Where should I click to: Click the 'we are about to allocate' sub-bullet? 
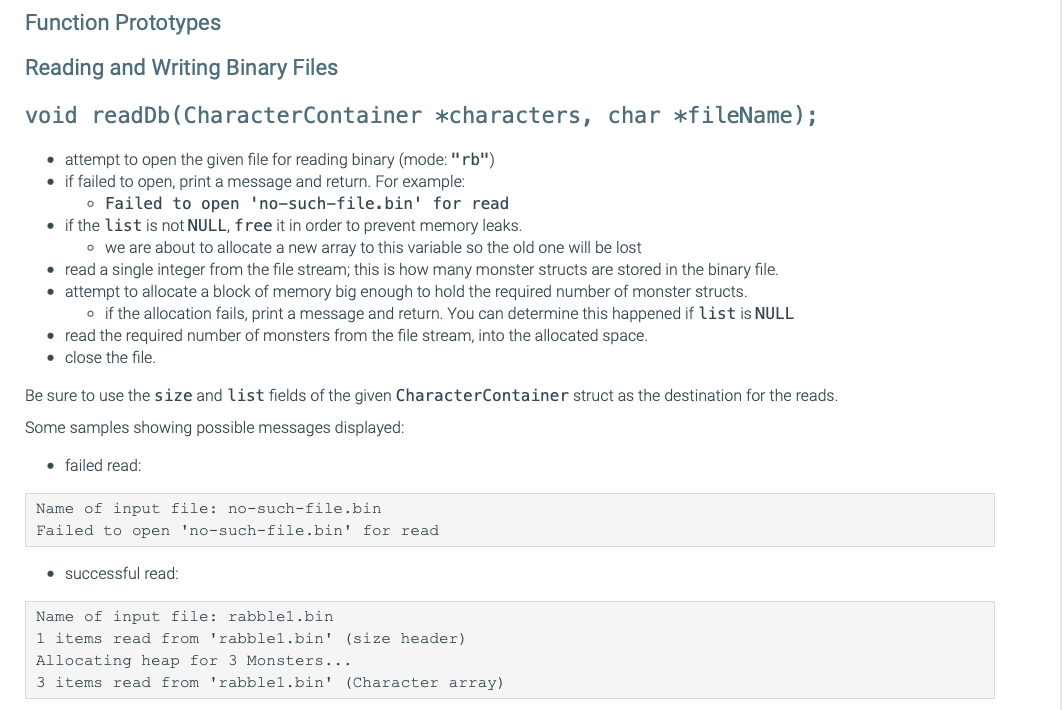click(x=372, y=248)
